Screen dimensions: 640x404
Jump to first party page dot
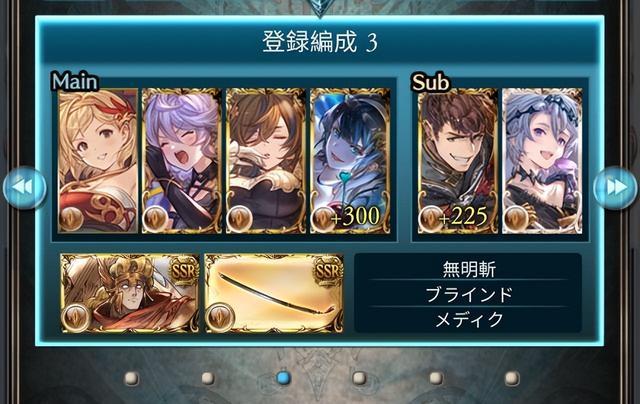131,378
